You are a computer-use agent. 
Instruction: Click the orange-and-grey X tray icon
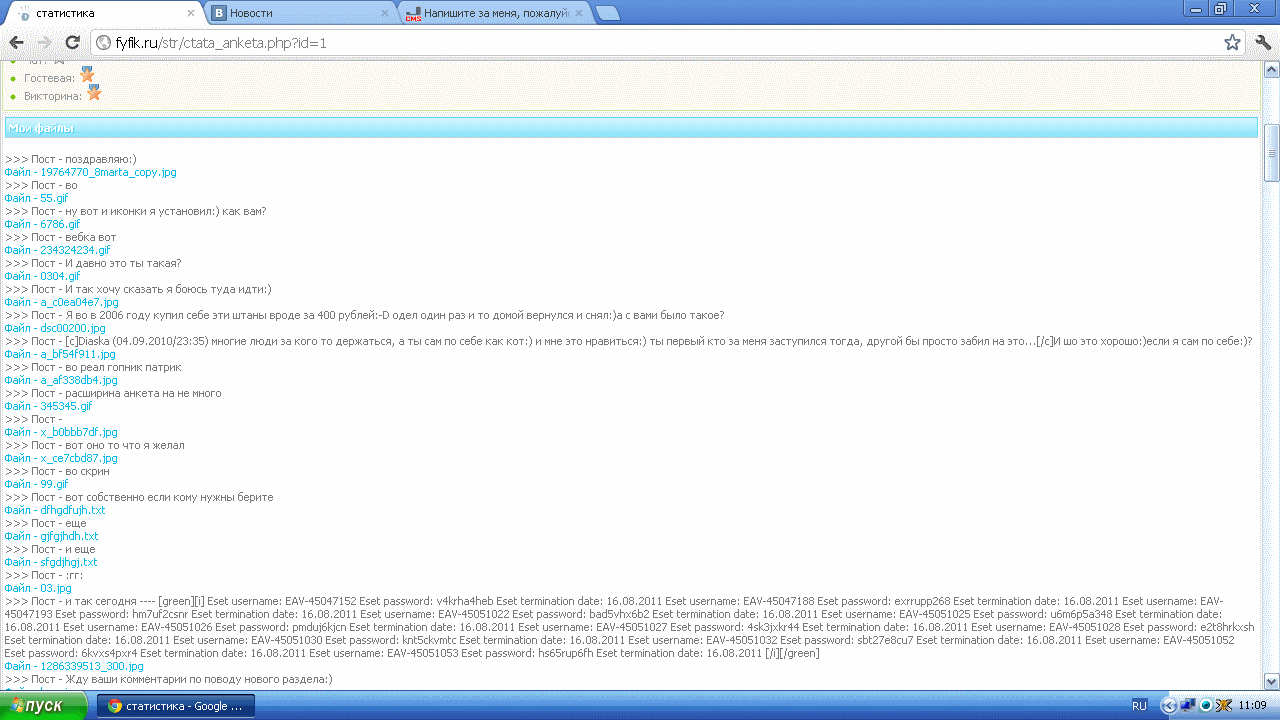pos(1224,705)
